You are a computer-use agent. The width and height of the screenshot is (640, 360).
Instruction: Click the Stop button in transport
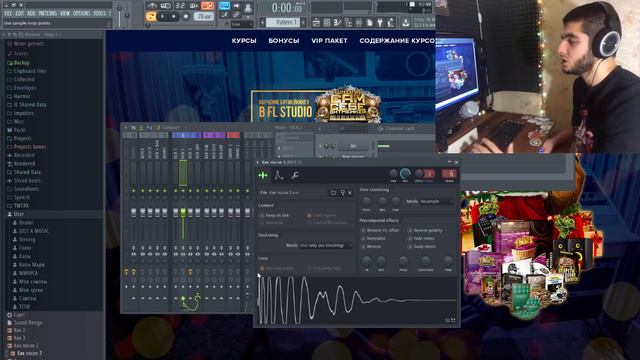(x=174, y=17)
